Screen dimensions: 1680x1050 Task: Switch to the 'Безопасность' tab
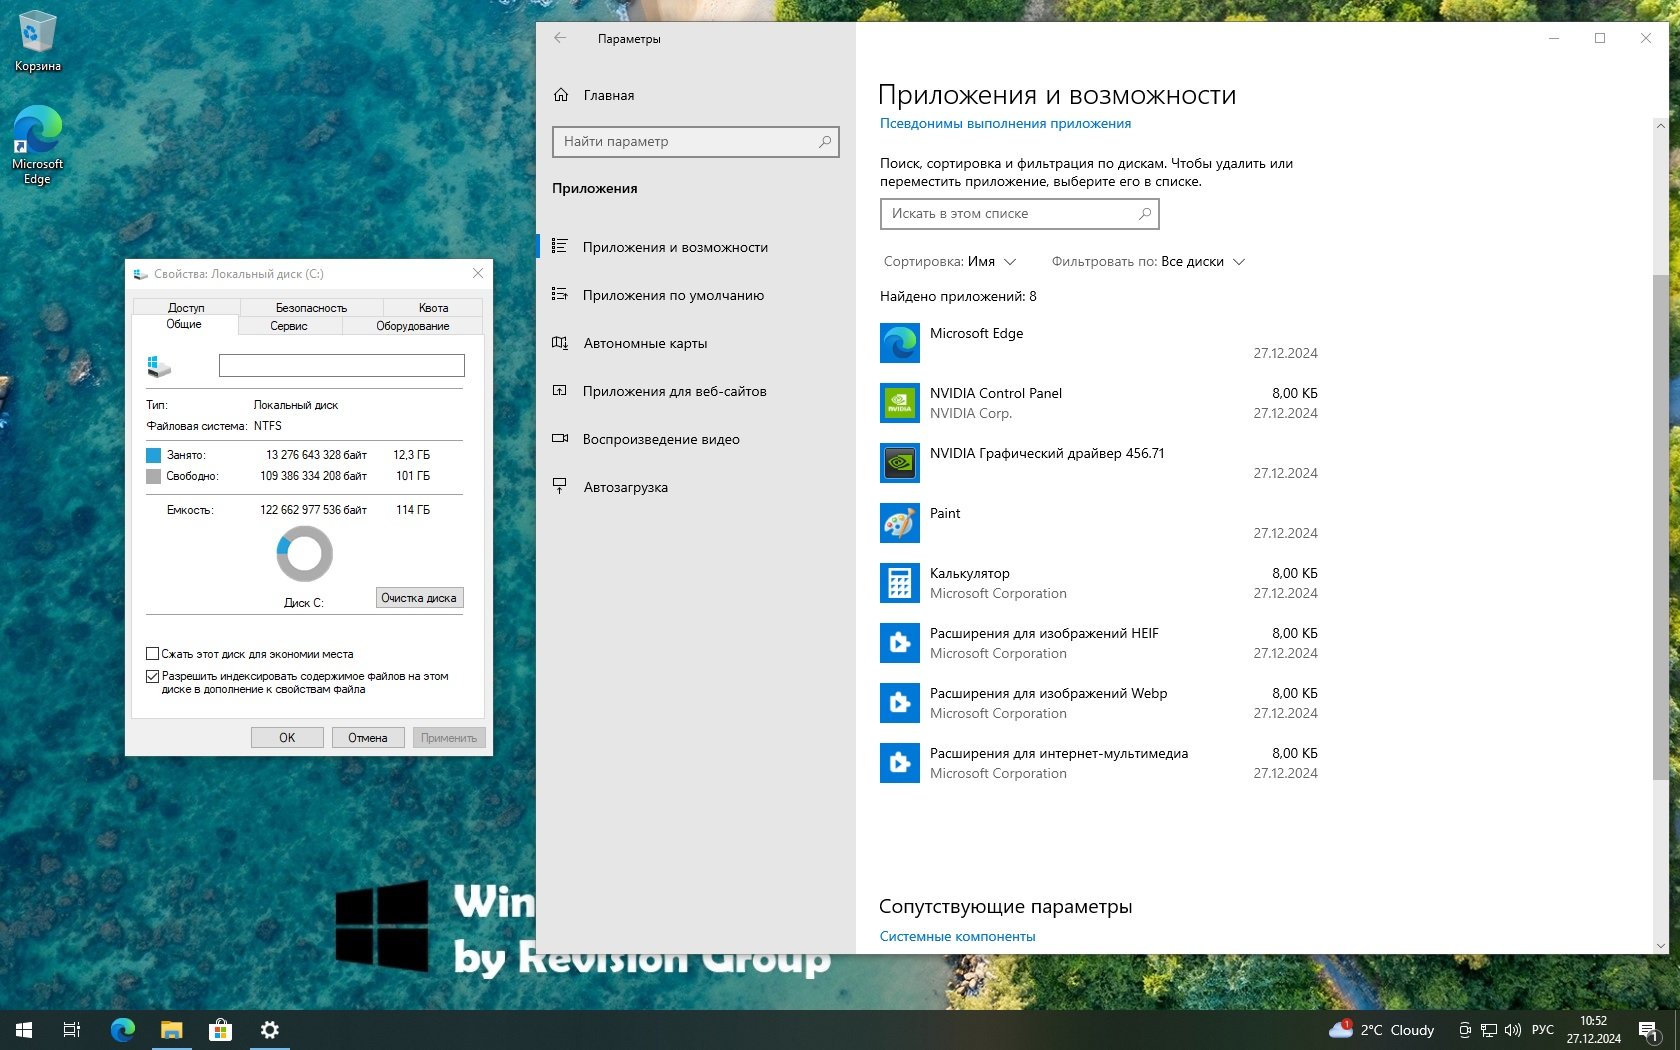[x=311, y=308]
